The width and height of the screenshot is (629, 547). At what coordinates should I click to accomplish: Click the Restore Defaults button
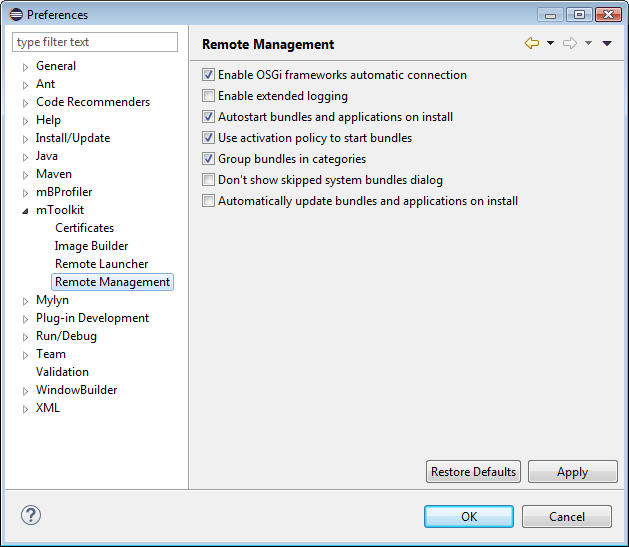pos(473,472)
